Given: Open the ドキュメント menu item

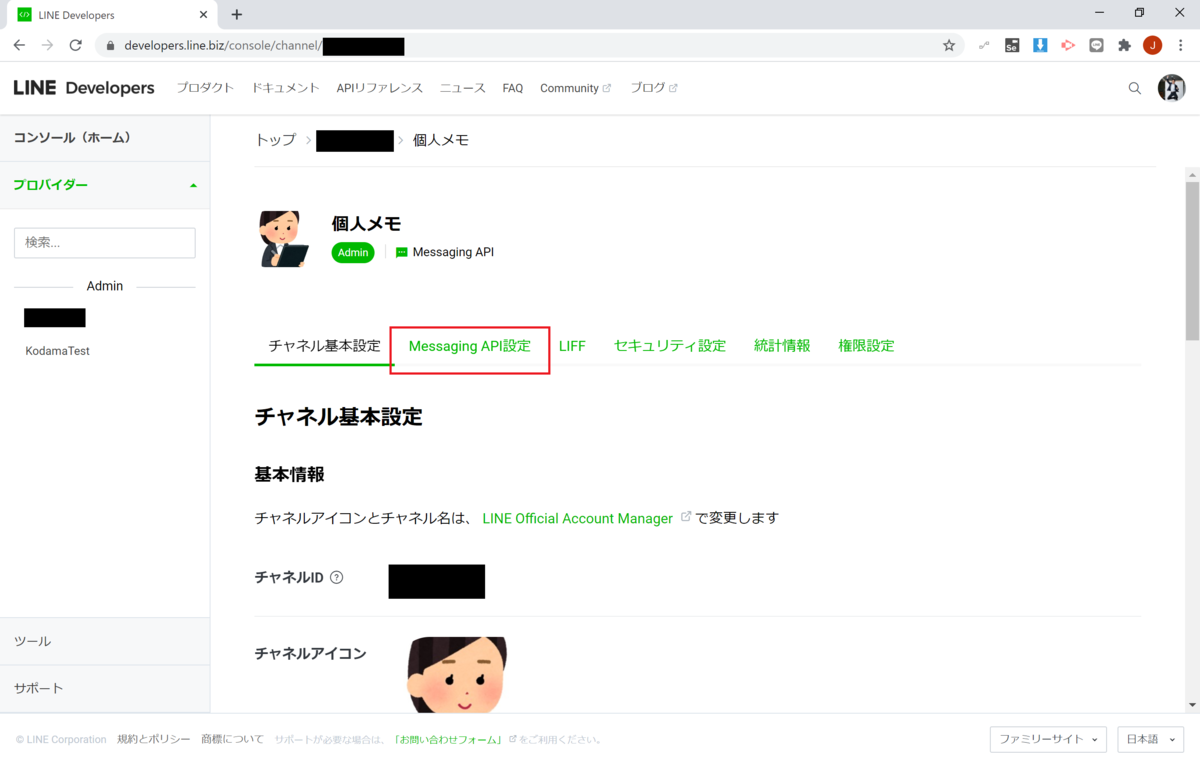Looking at the screenshot, I should click(285, 88).
